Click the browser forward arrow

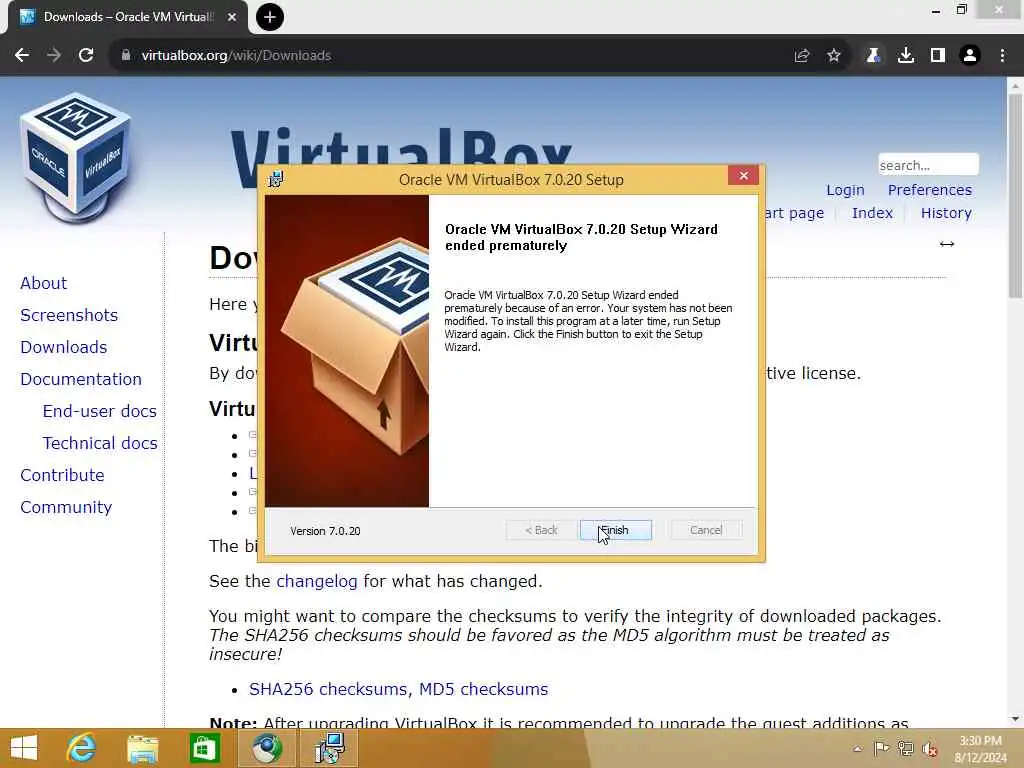tap(54, 56)
